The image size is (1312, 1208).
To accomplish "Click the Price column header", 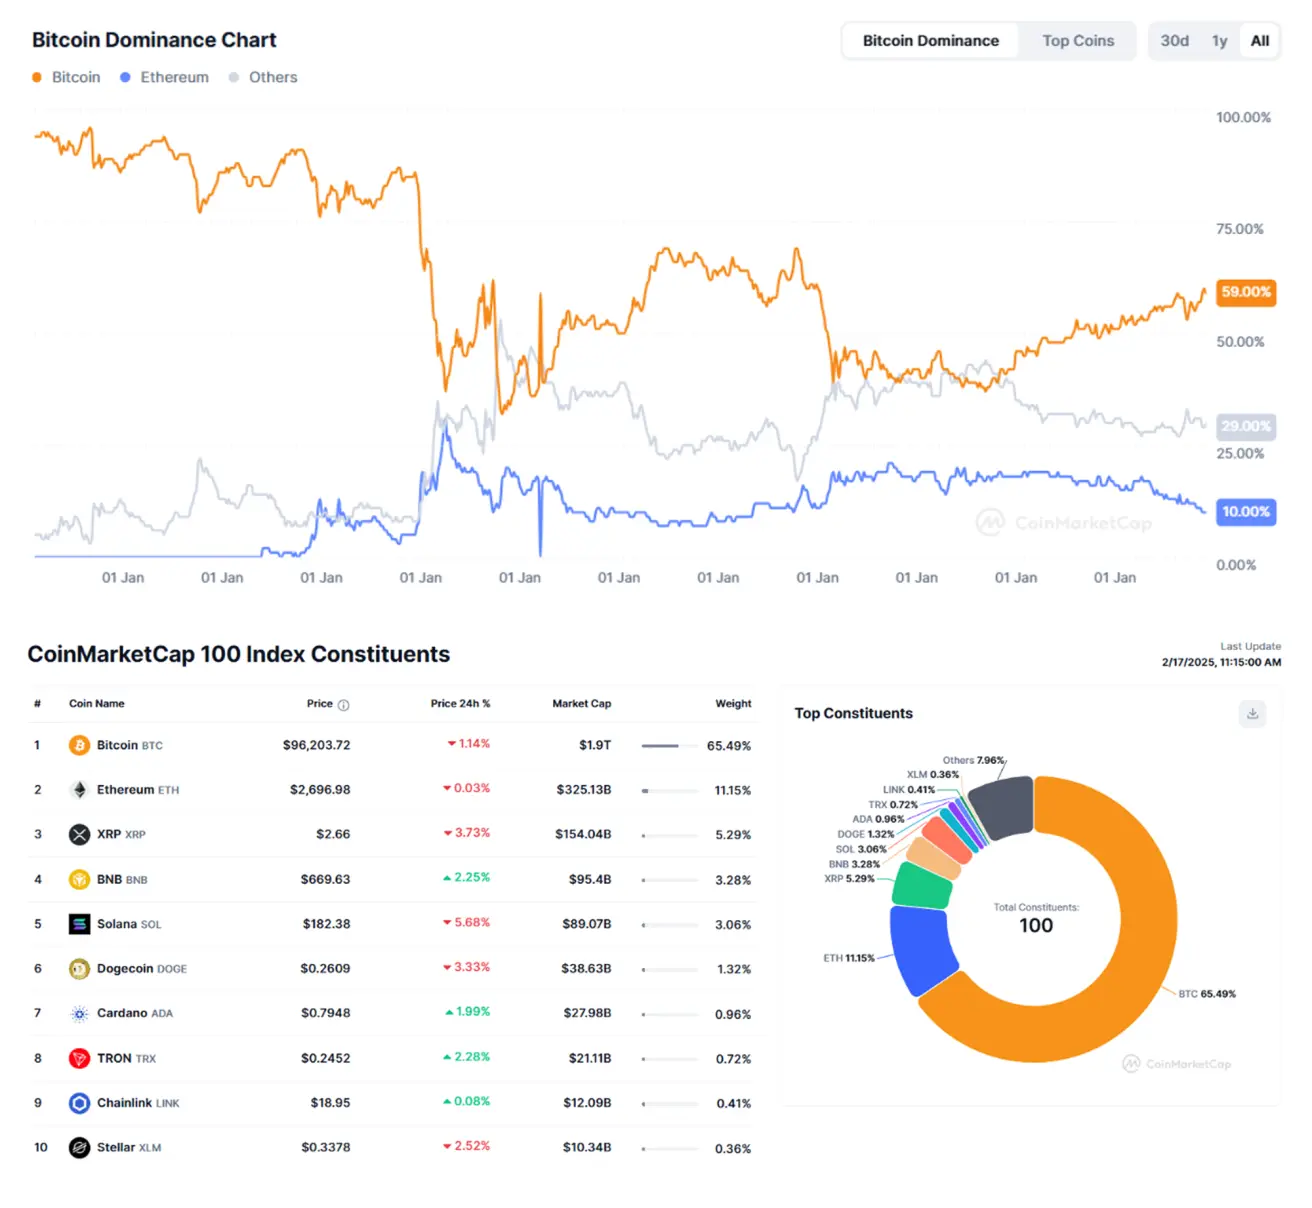I will coord(320,704).
